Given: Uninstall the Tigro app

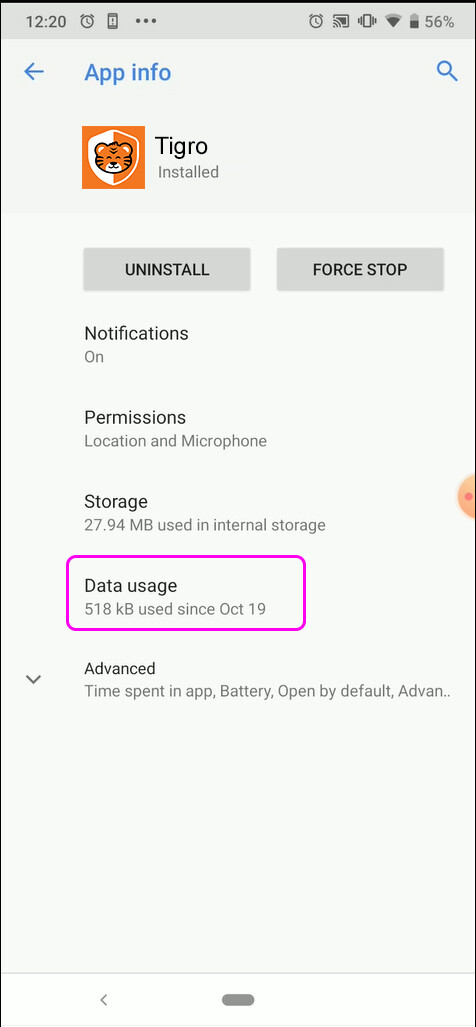Looking at the screenshot, I should point(167,269).
